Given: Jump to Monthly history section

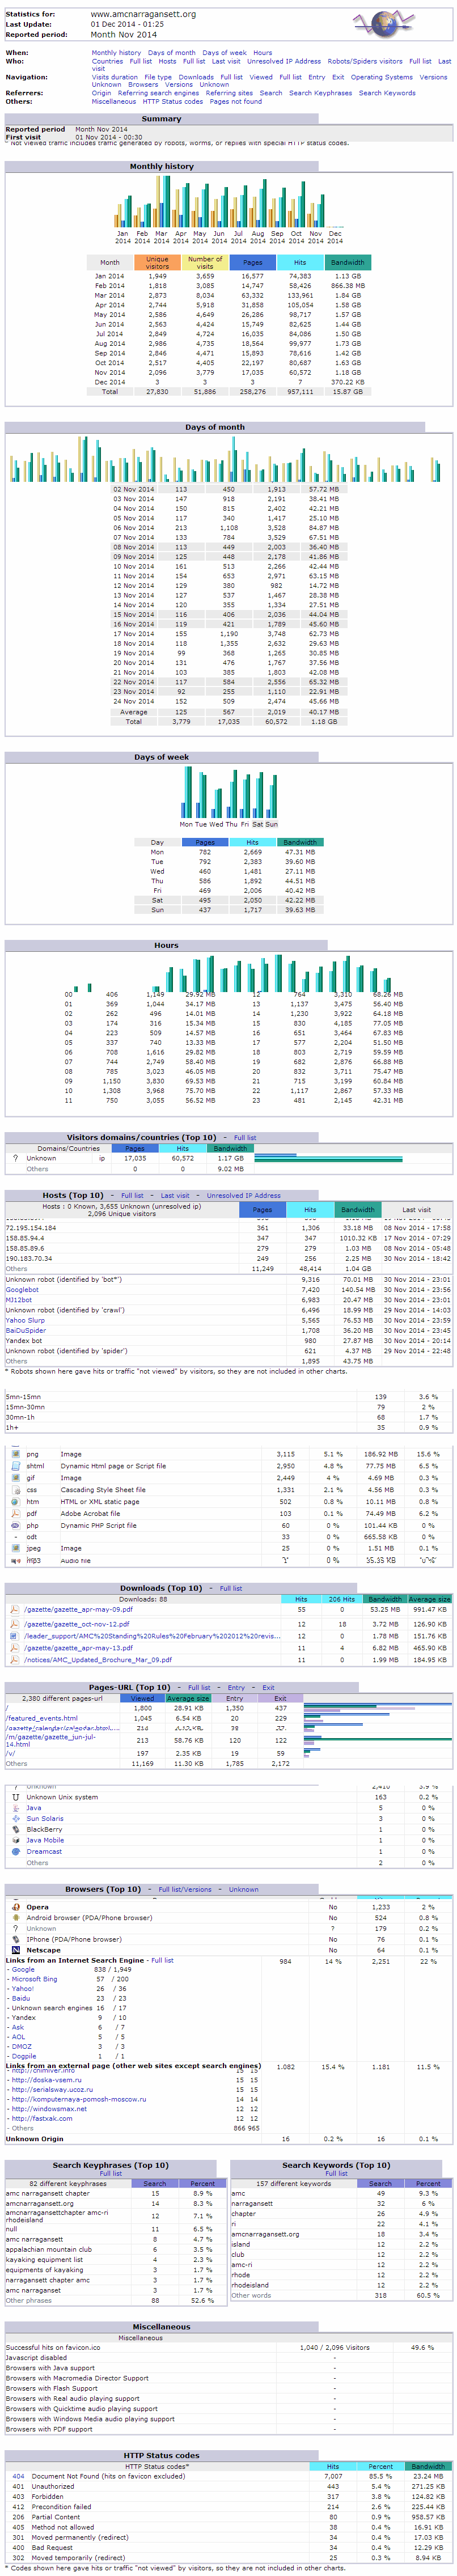Looking at the screenshot, I should tap(116, 53).
